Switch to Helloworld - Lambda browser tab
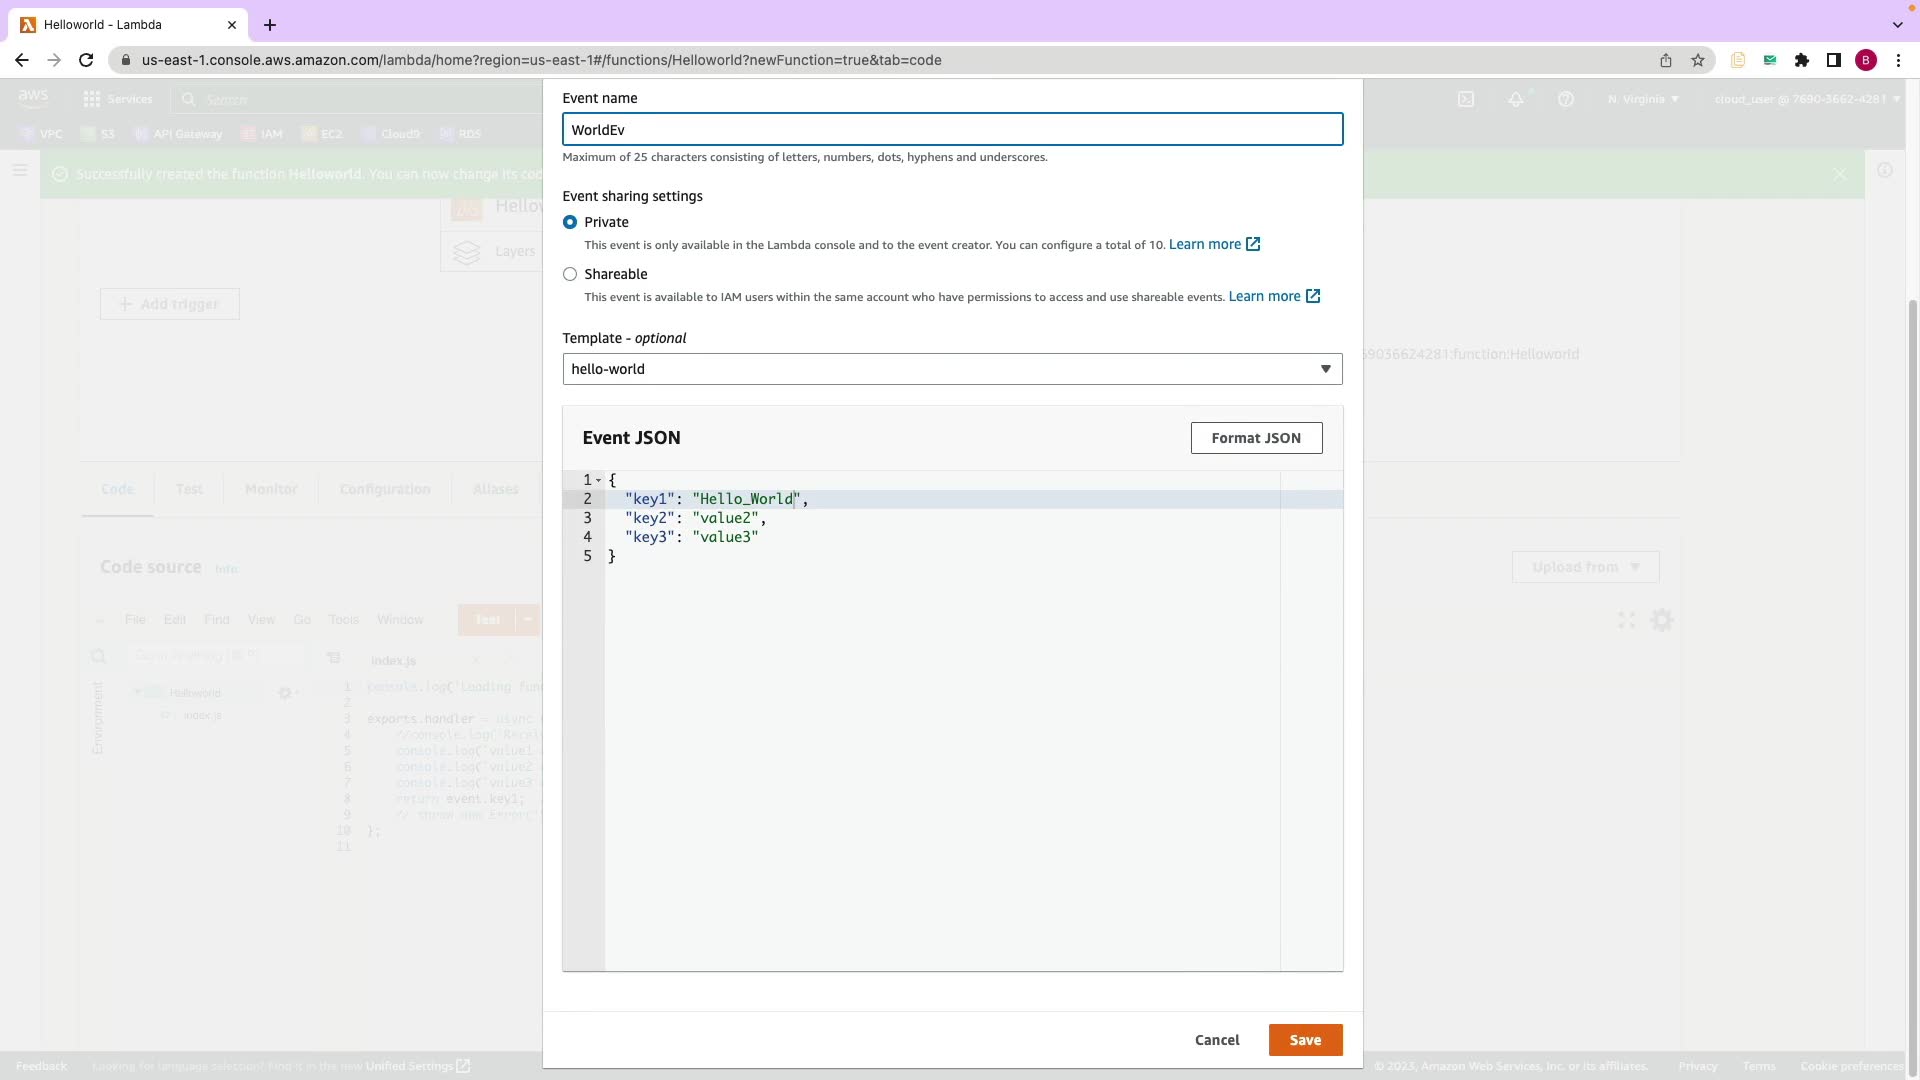Viewport: 1920px width, 1080px height. pyautogui.click(x=120, y=24)
